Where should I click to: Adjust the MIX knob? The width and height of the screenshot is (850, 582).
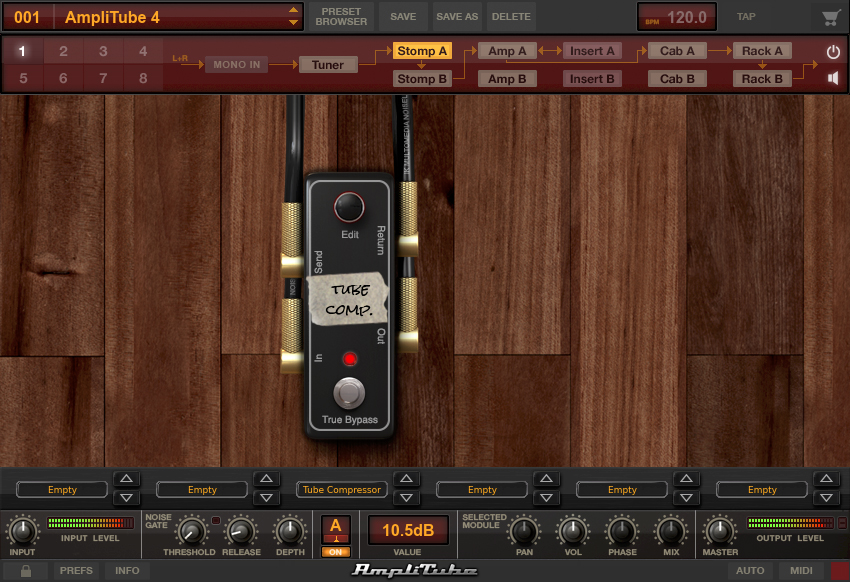(x=671, y=531)
